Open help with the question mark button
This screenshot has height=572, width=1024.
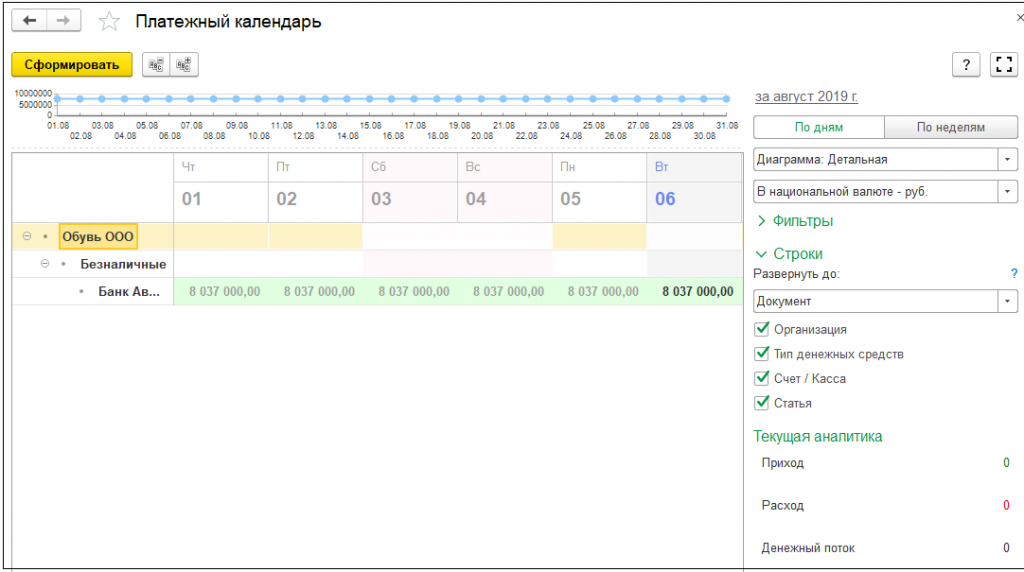(x=965, y=65)
